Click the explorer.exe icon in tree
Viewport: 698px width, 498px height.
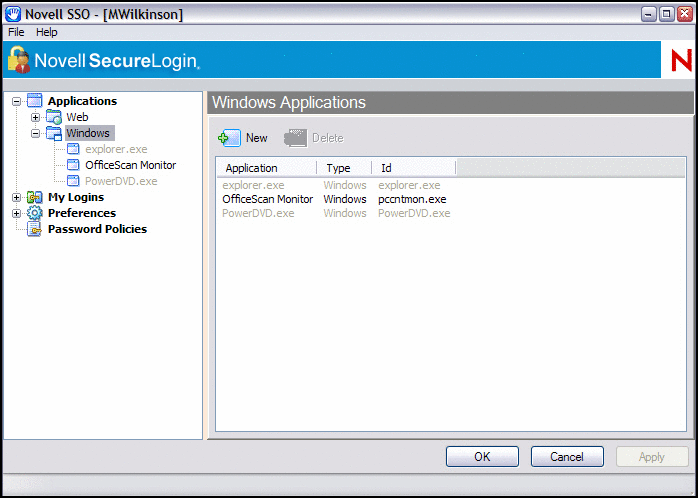pyautogui.click(x=73, y=149)
